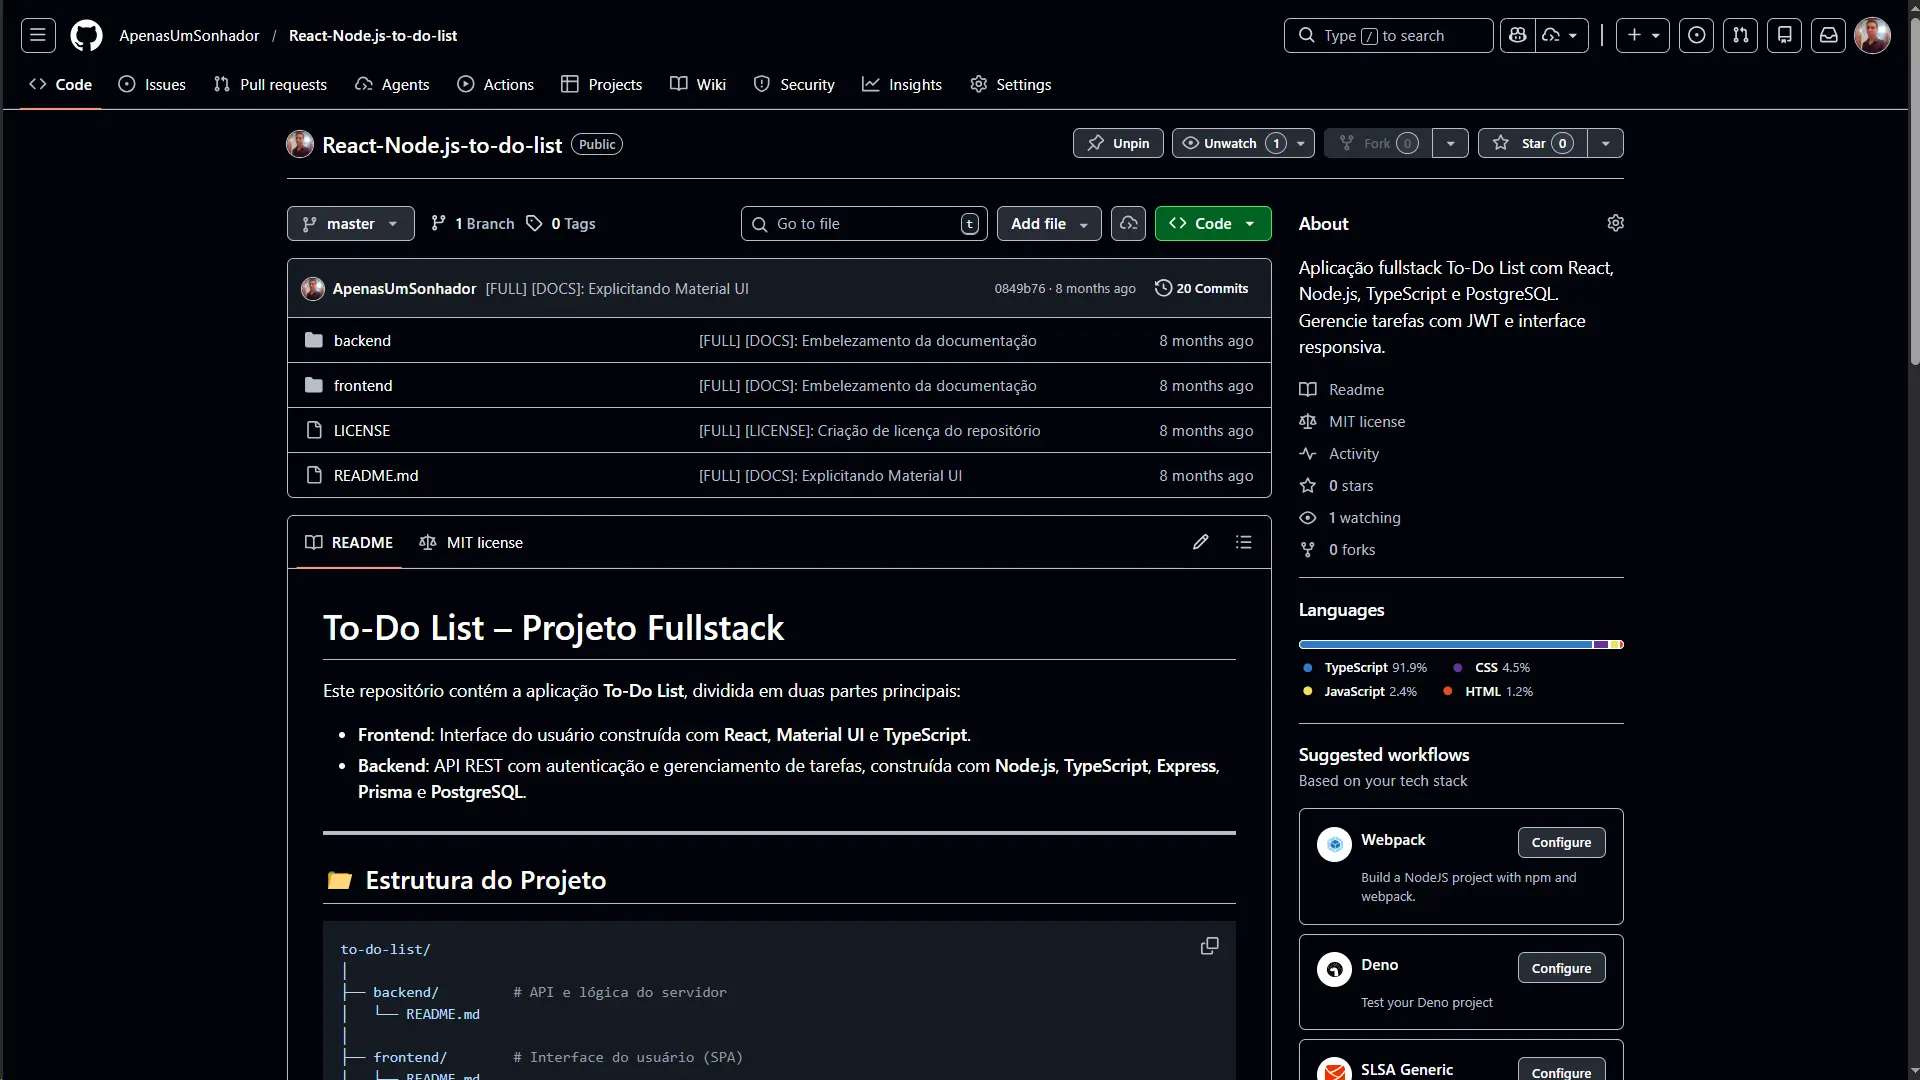Image resolution: width=1920 pixels, height=1080 pixels.
Task: Toggle Unwatch for repository notifications
Action: pos(1230,143)
